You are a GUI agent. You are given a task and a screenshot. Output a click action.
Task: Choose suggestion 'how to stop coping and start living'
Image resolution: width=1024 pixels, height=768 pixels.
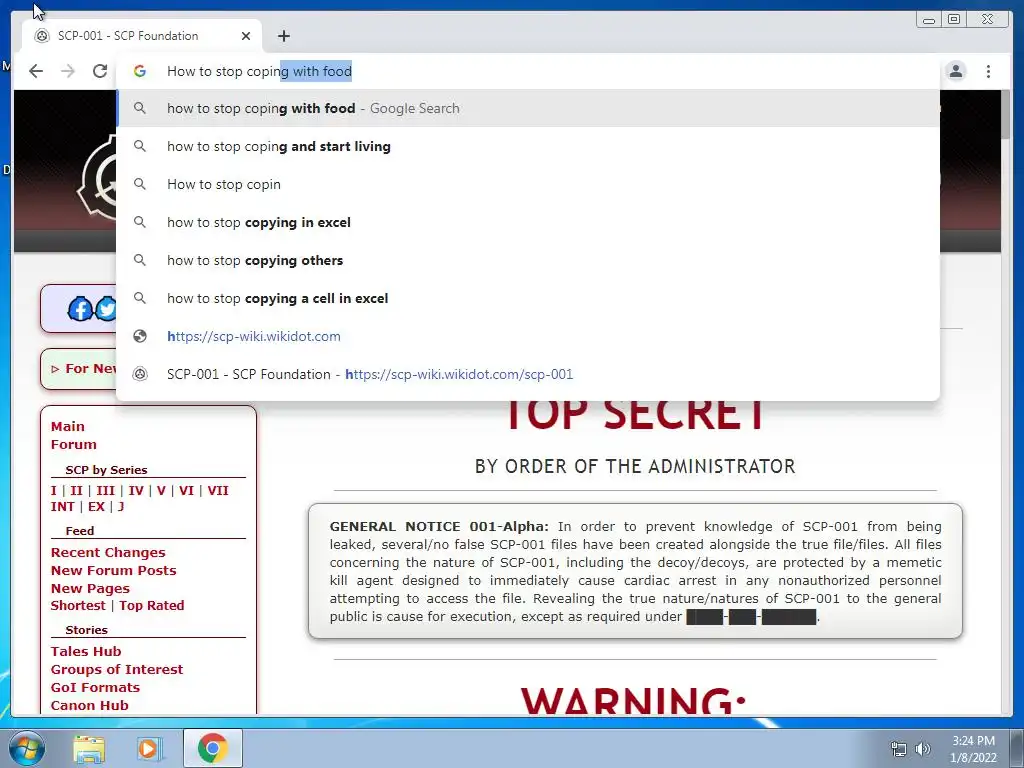click(x=528, y=146)
